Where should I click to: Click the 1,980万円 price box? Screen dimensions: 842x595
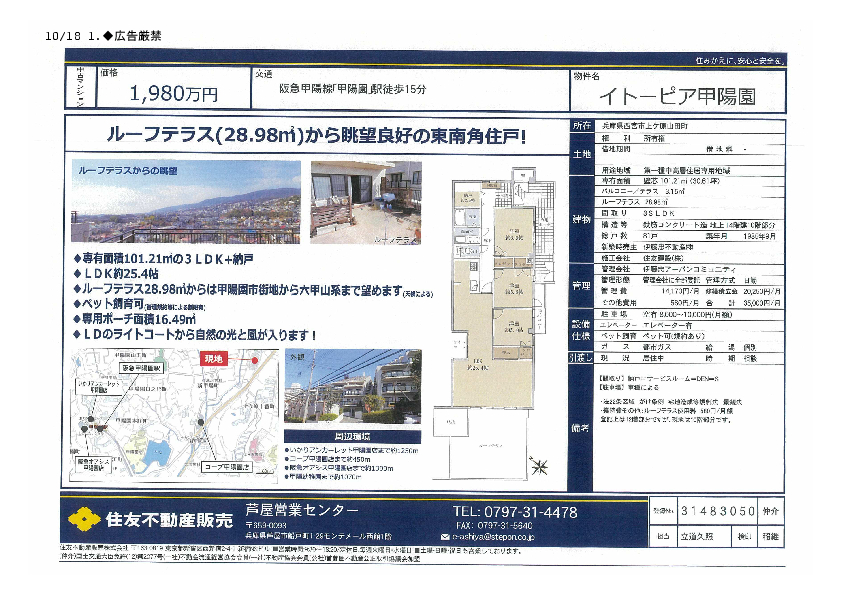174,94
